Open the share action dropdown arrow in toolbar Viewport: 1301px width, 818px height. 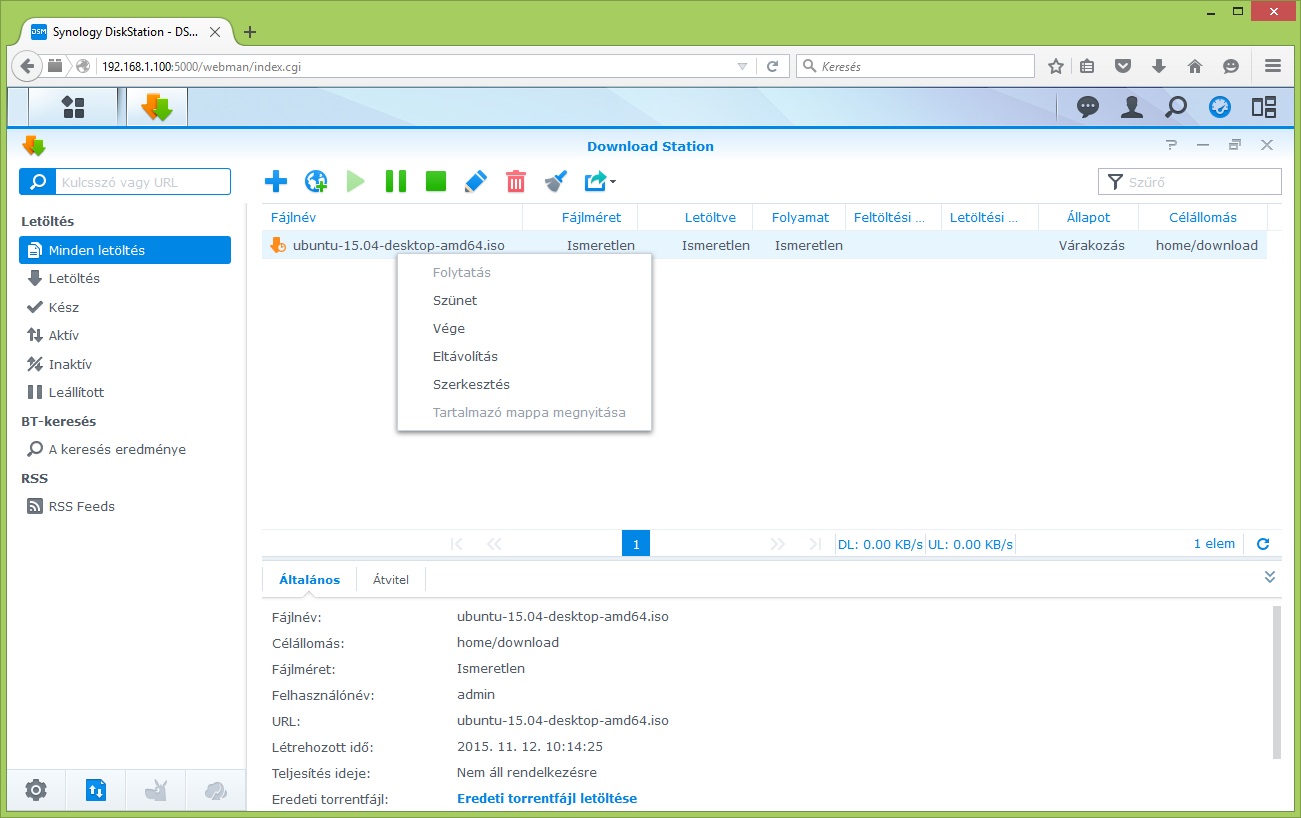point(613,182)
